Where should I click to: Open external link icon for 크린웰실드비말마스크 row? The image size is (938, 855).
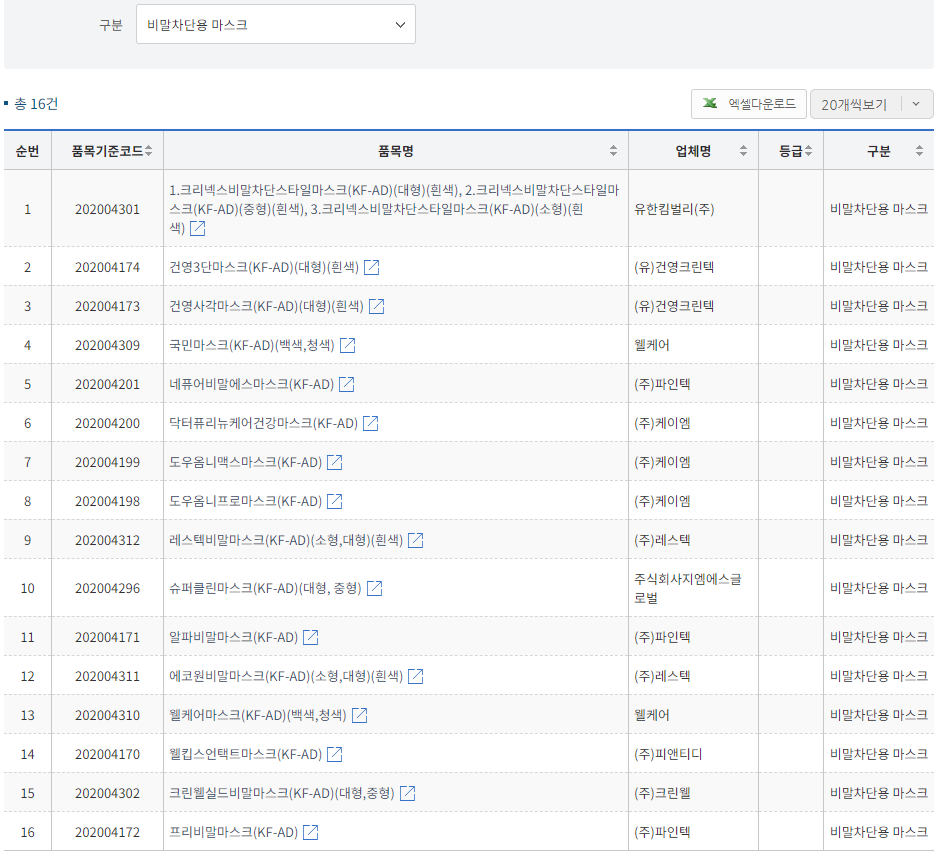point(407,793)
